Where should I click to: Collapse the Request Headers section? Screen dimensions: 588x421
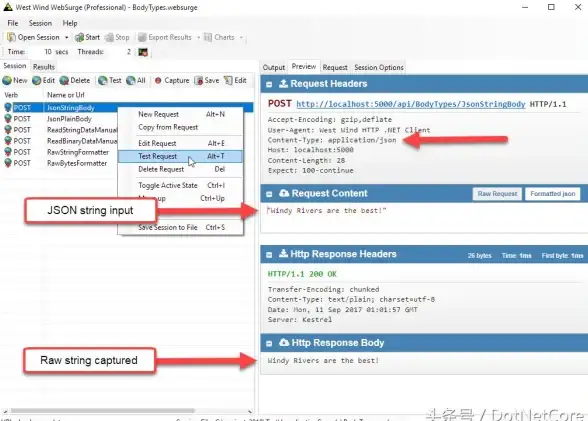tap(269, 84)
